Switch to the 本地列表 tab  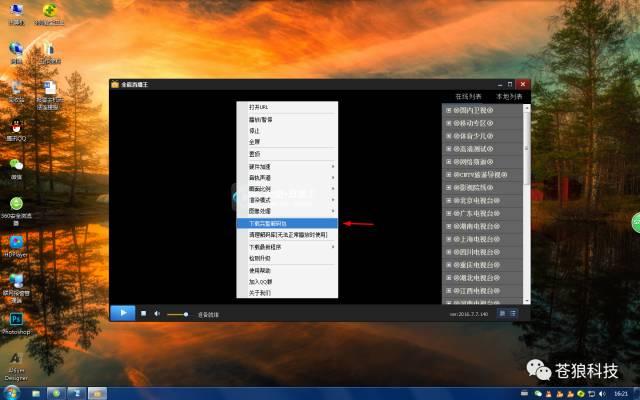509,97
